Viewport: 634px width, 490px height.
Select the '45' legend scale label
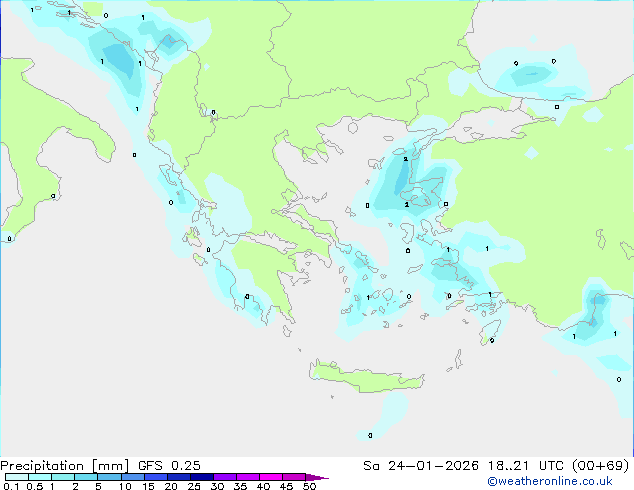[x=286, y=486]
